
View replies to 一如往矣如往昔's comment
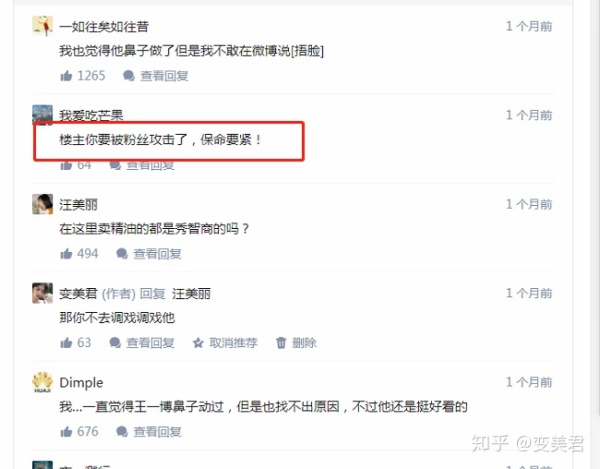[164, 76]
